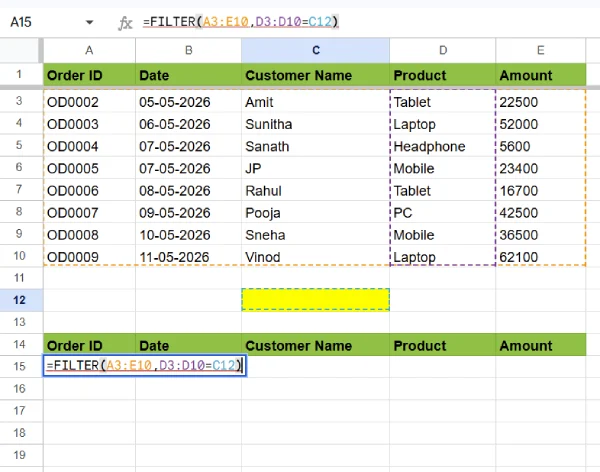Click cell OD0004
The width and height of the screenshot is (600, 472).
pyautogui.click(x=89, y=146)
